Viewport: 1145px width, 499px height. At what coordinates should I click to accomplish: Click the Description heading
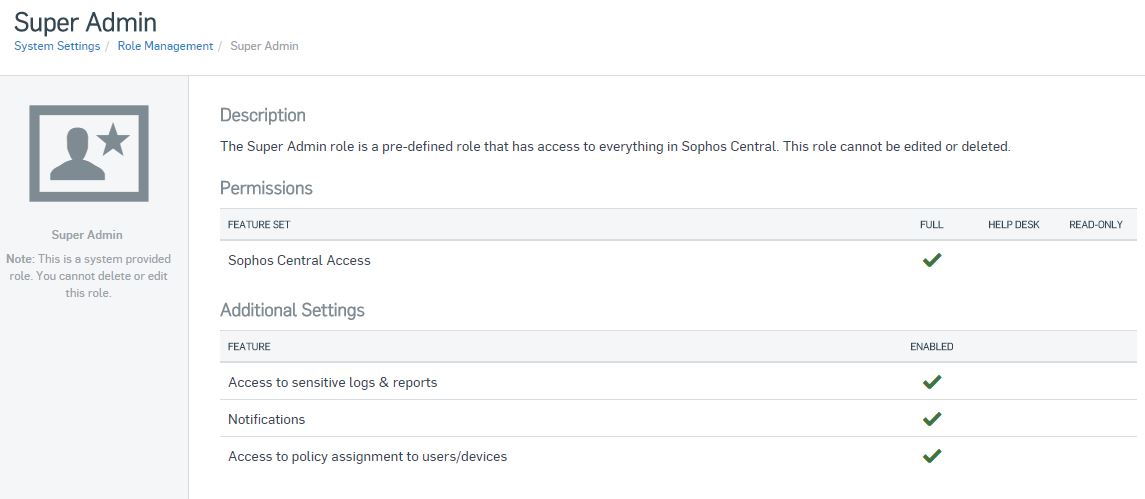(263, 115)
